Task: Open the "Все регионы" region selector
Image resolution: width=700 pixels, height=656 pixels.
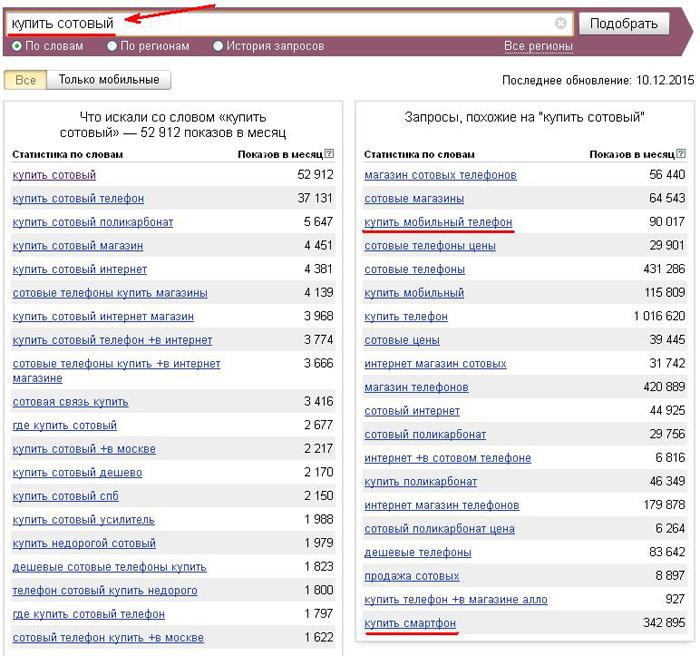Action: pos(538,46)
